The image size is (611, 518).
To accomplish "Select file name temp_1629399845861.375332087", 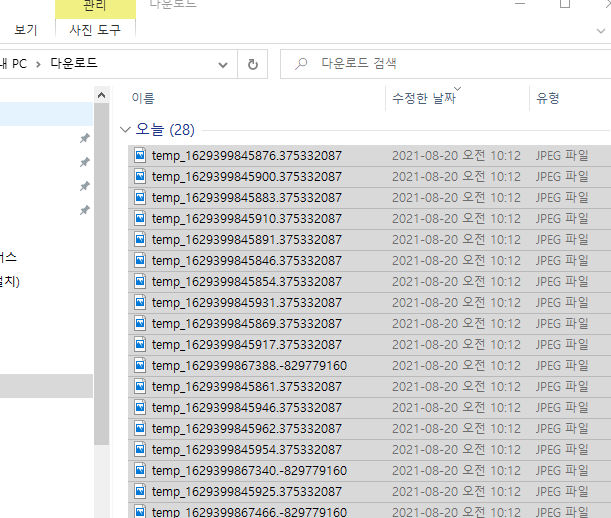I will [x=247, y=387].
